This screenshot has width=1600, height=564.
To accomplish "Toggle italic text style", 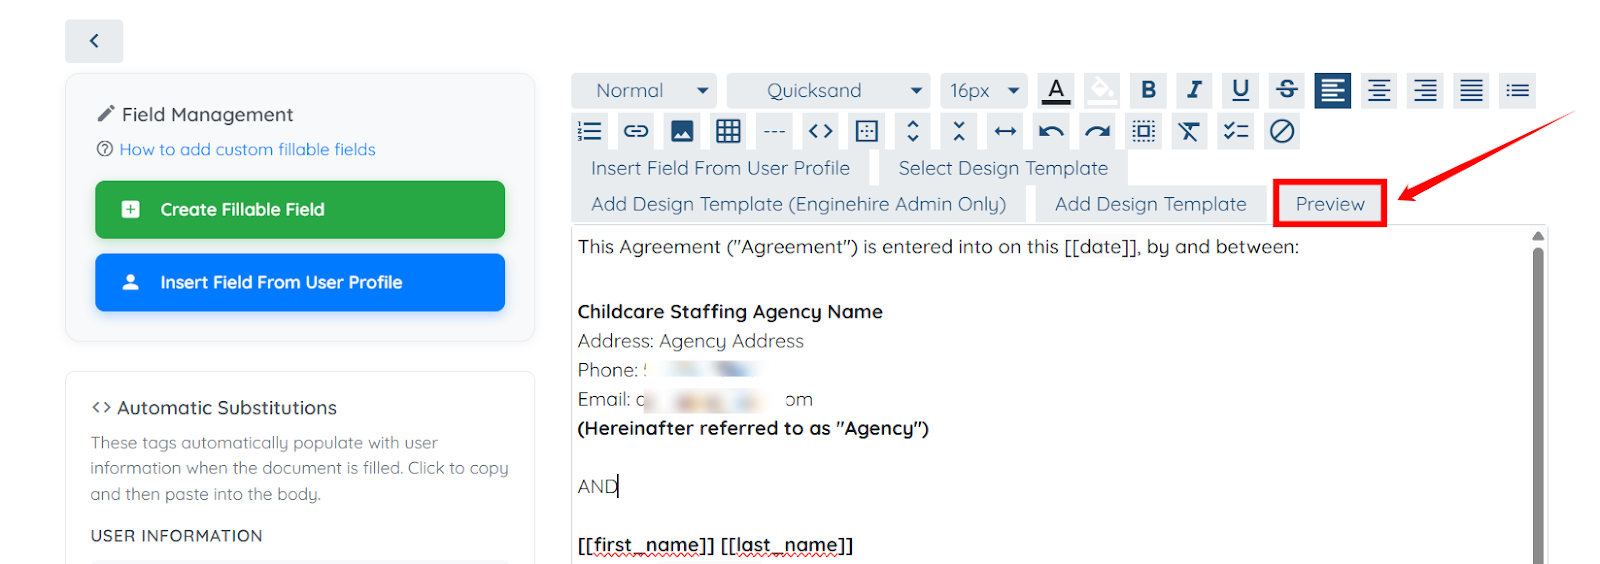I will [x=1194, y=90].
